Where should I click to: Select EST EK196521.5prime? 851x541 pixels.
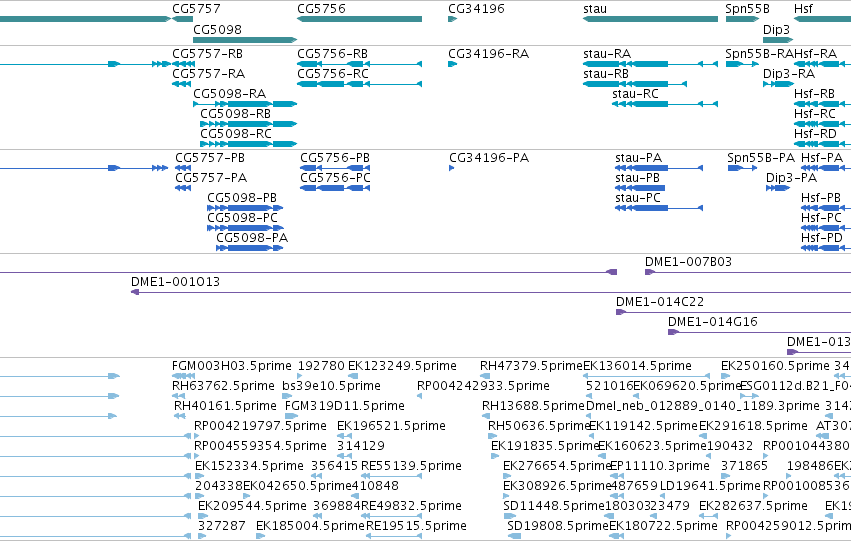click(x=391, y=426)
